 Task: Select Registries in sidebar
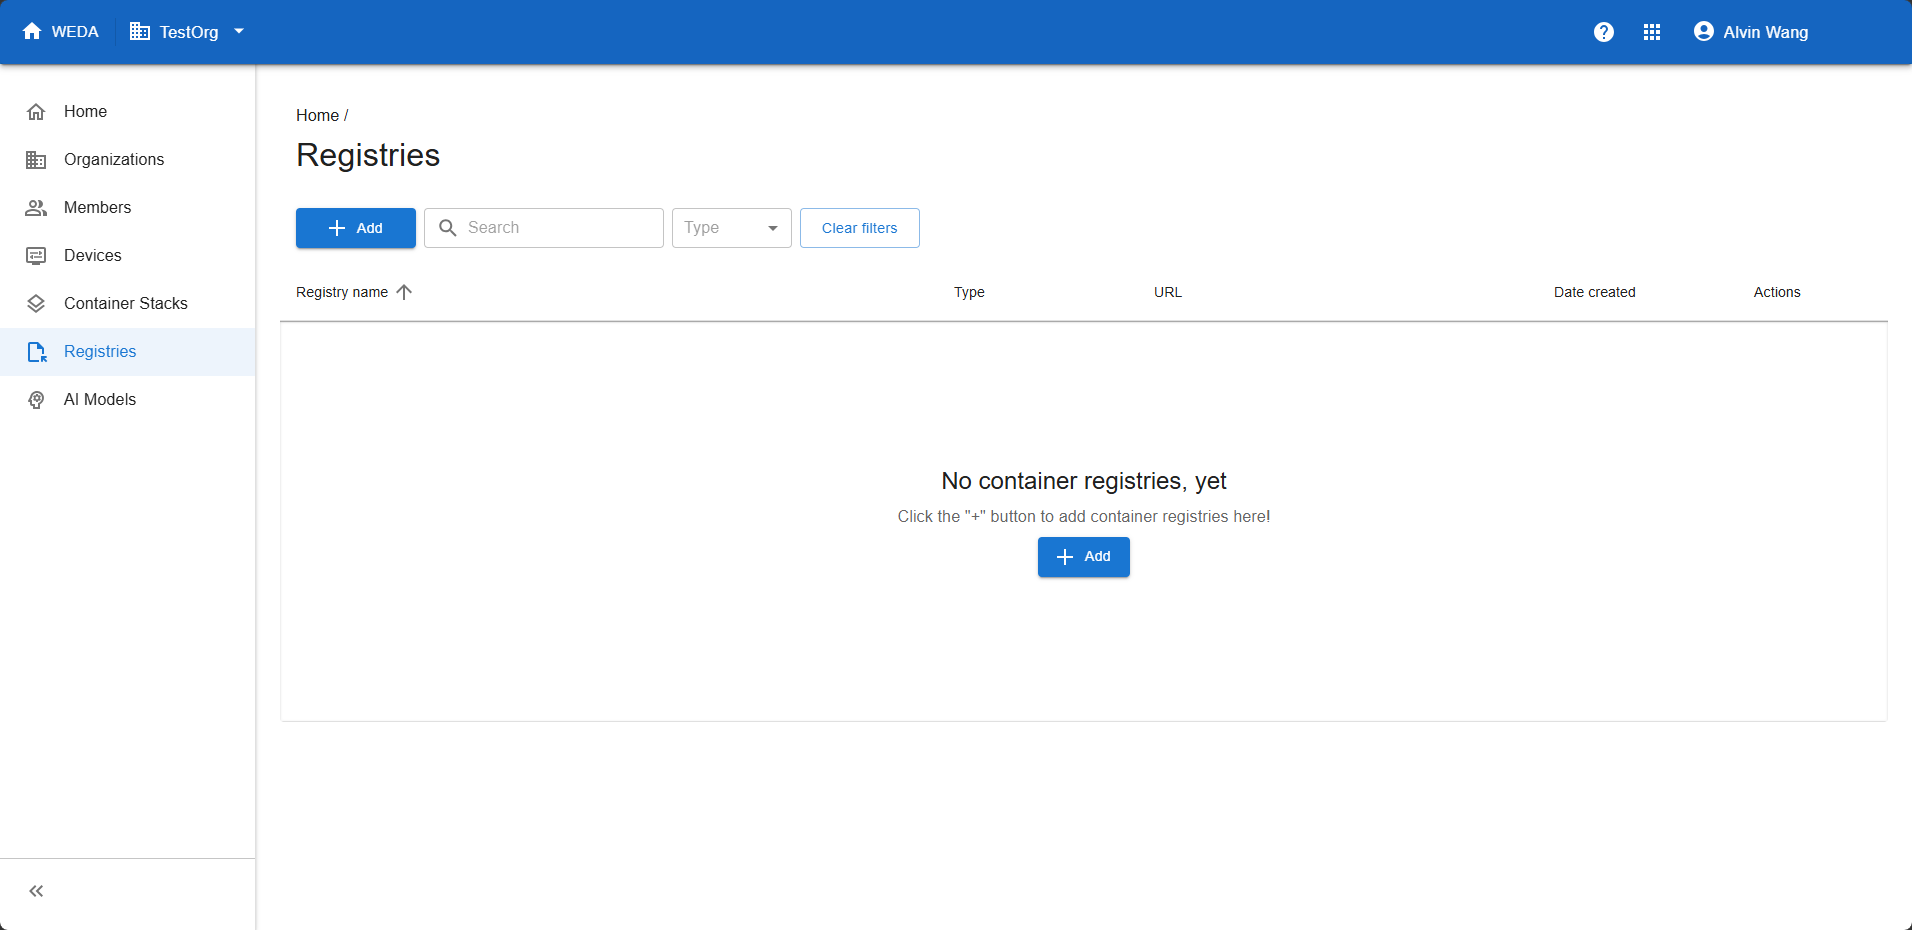[128, 352]
